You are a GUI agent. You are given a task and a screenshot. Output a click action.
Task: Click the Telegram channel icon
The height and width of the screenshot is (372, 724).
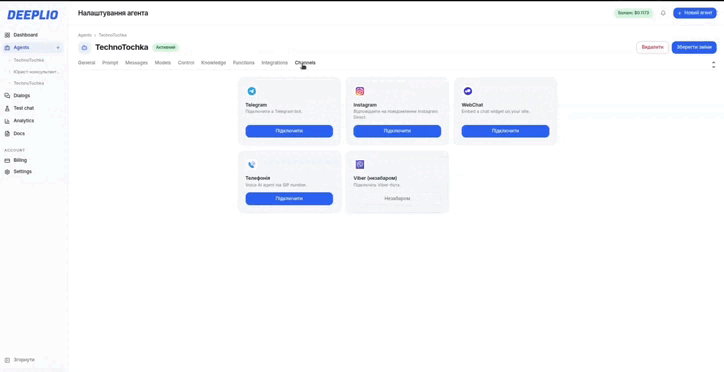pyautogui.click(x=252, y=91)
